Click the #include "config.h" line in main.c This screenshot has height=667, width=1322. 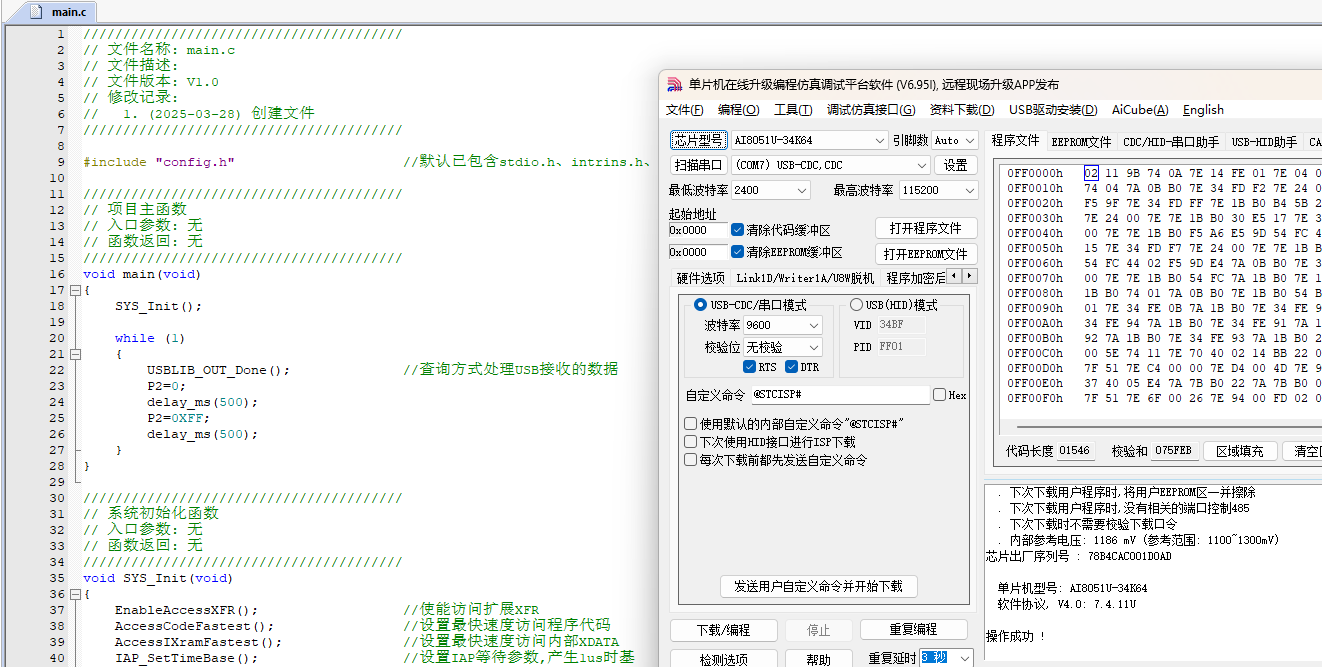pos(159,162)
